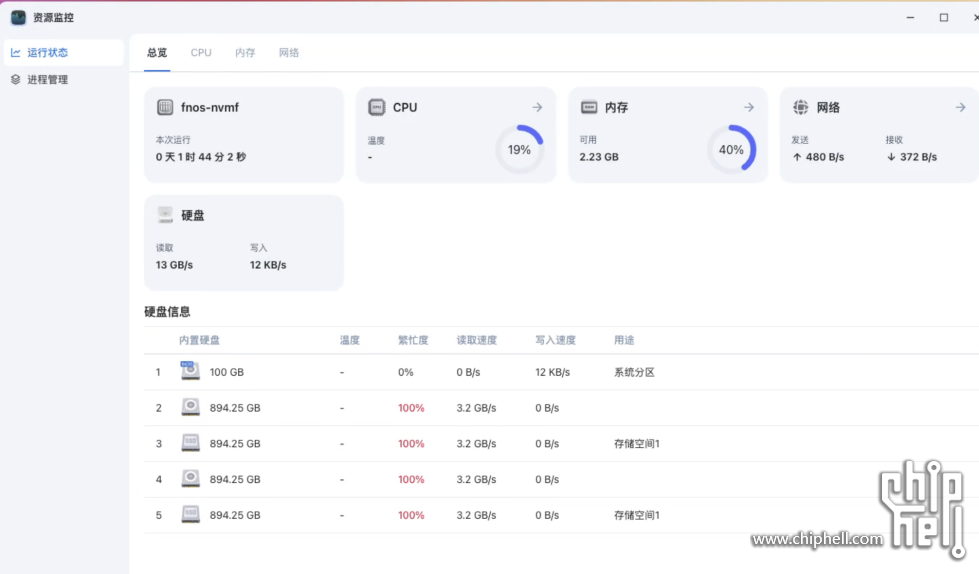The height and width of the screenshot is (574, 979).
Task: Click the disk write value 12 KB/s in 硬盘 card
Action: pos(268,265)
